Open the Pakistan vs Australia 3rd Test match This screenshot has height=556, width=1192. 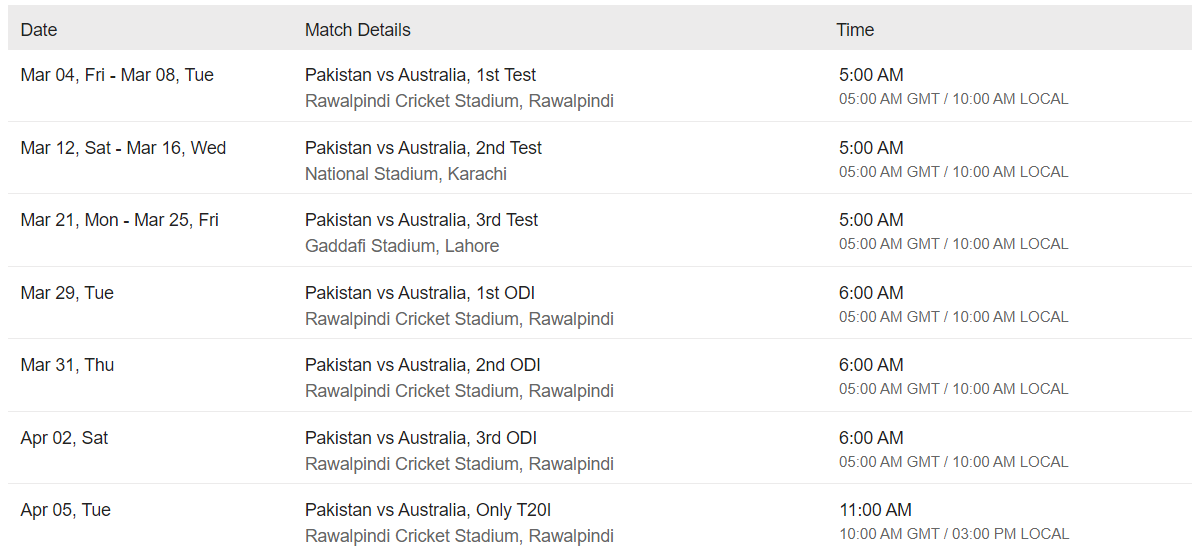pos(421,220)
